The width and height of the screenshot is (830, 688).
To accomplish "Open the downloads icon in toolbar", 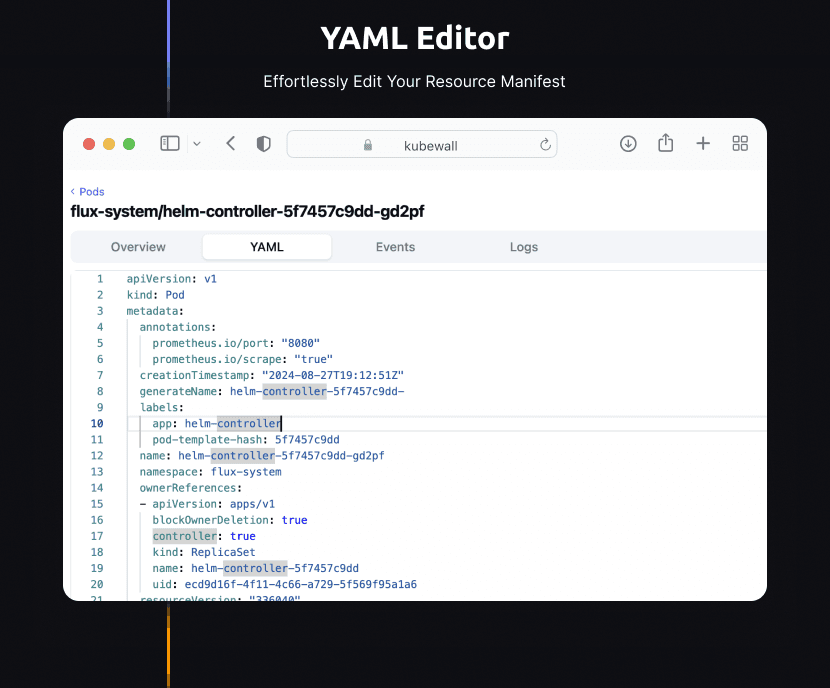I will tap(628, 144).
